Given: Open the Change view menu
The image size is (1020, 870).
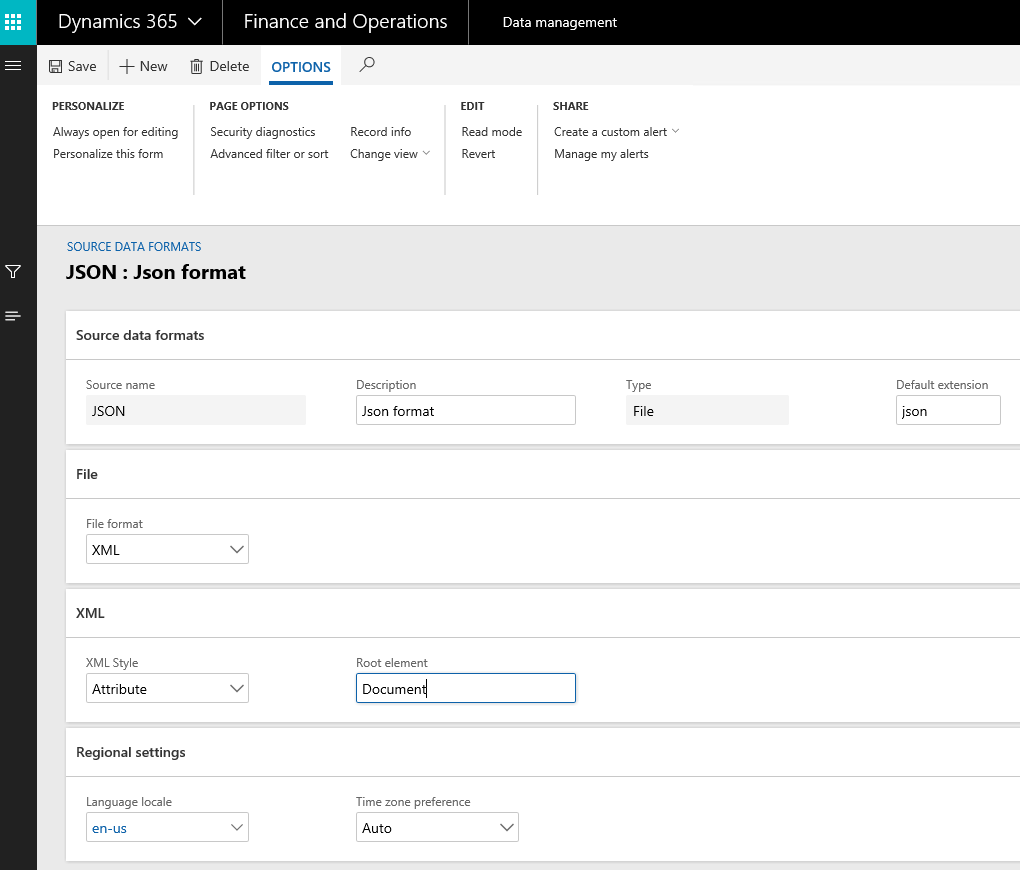Looking at the screenshot, I should coord(389,154).
